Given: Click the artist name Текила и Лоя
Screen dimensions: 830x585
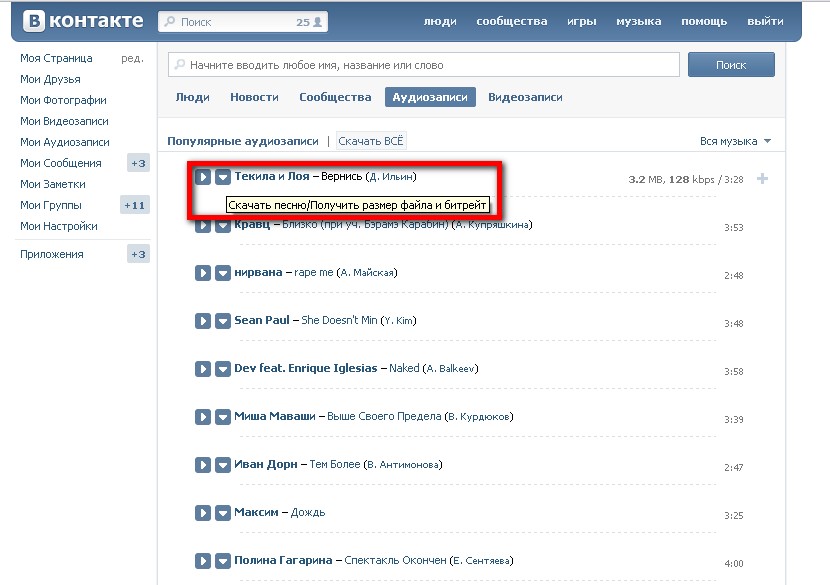Looking at the screenshot, I should point(272,176).
